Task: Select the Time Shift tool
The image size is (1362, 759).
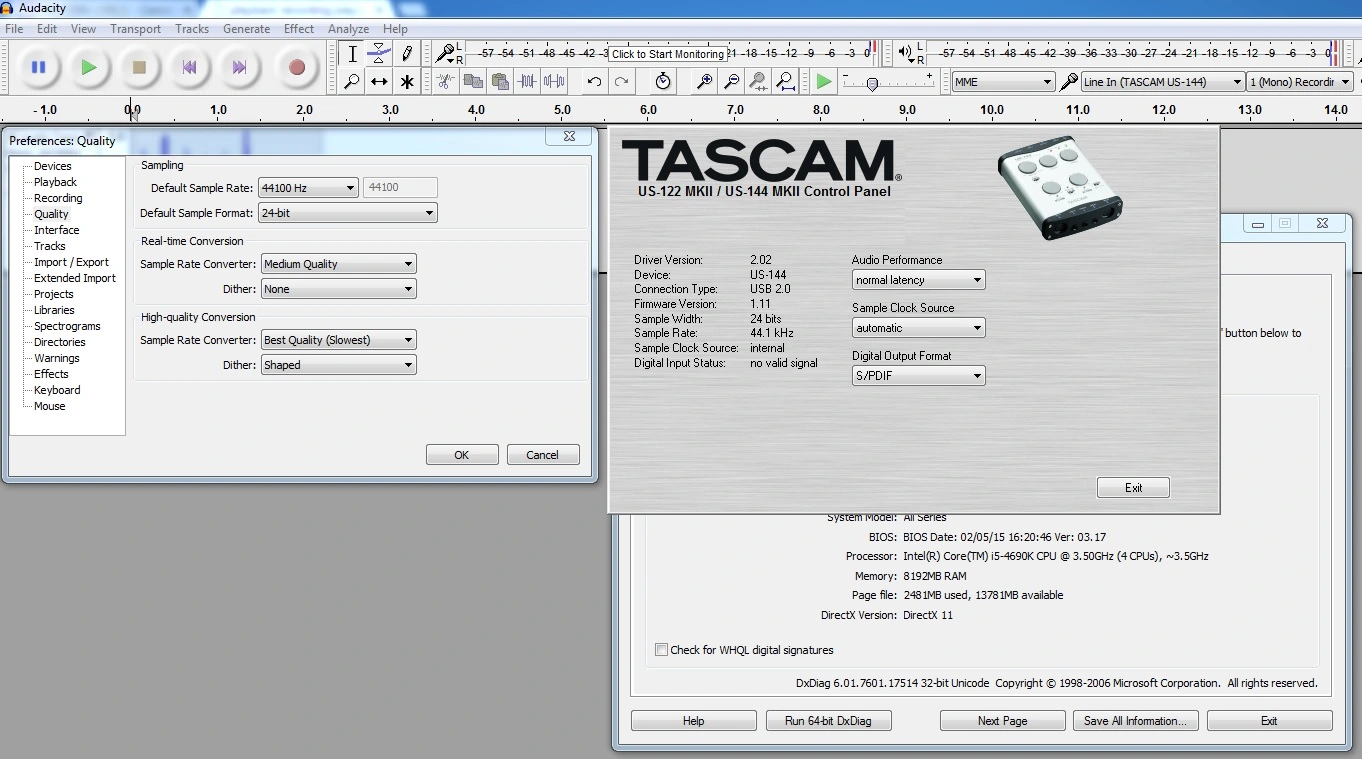Action: click(379, 82)
